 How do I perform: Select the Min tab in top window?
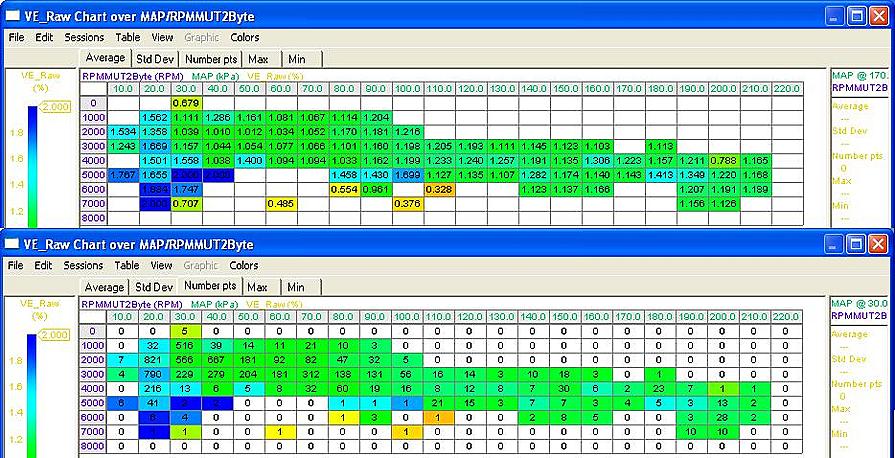coord(296,59)
